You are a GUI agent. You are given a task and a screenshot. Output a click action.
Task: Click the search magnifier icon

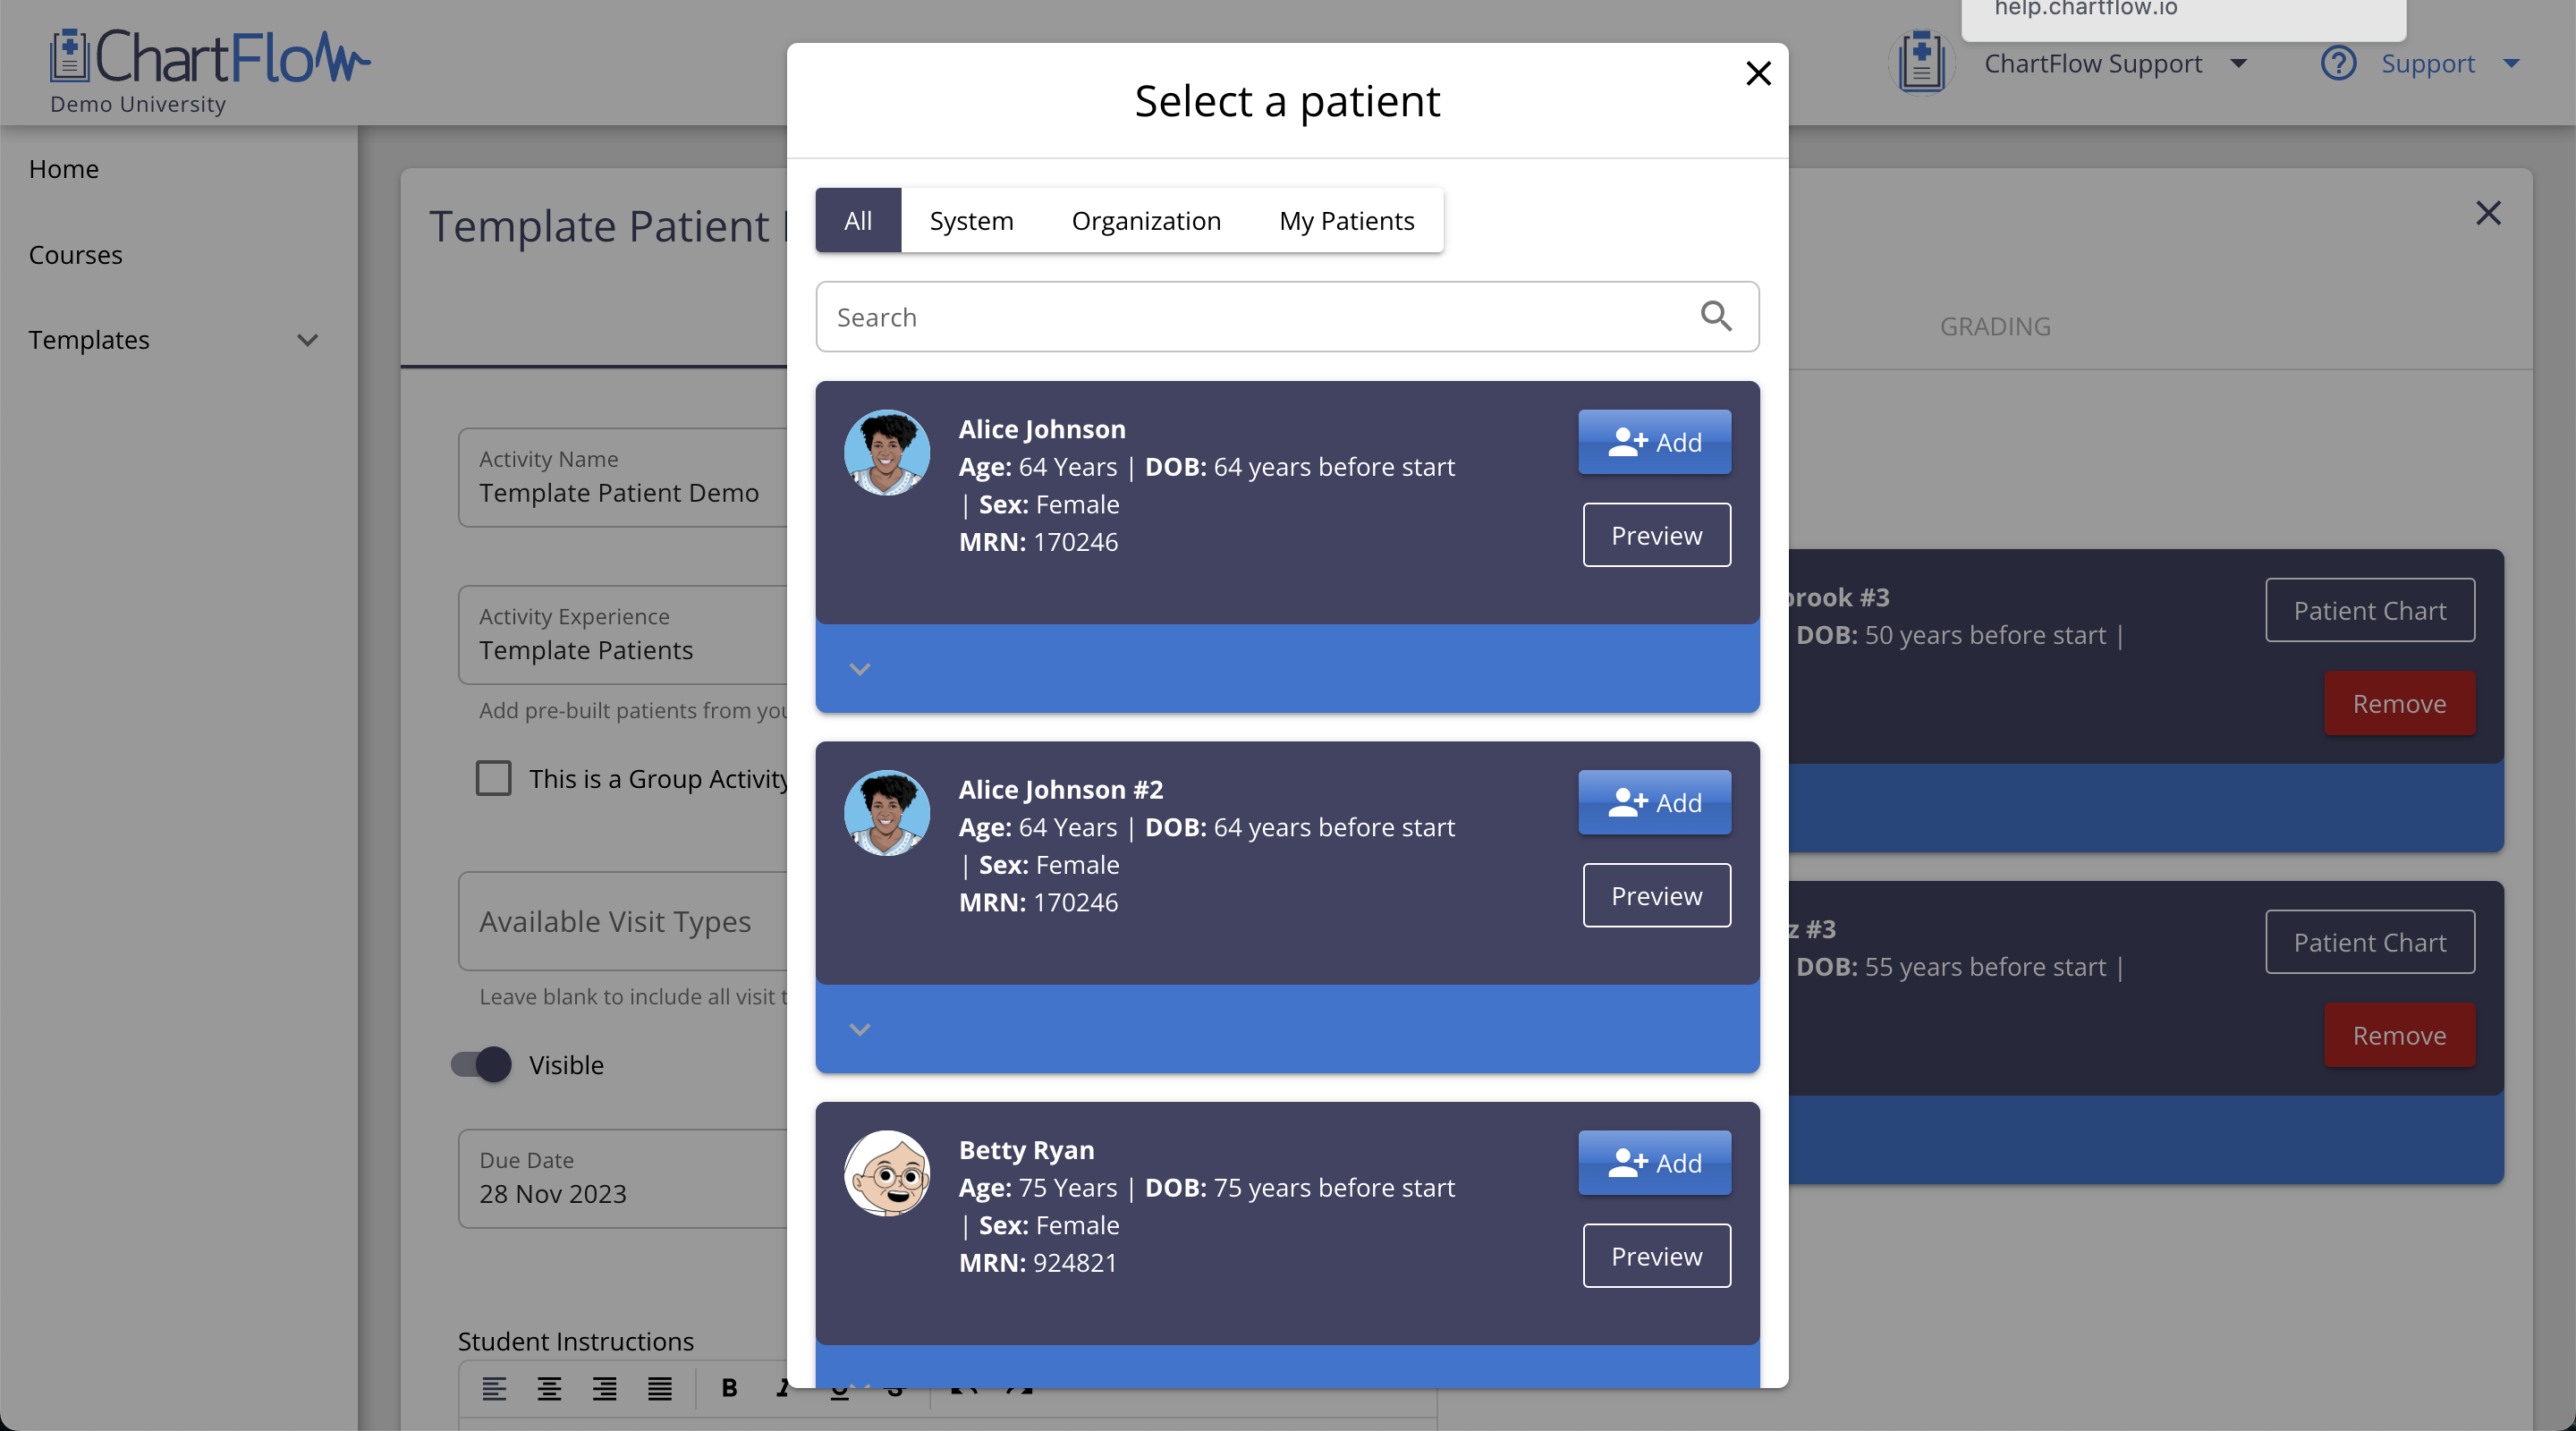tap(1716, 316)
